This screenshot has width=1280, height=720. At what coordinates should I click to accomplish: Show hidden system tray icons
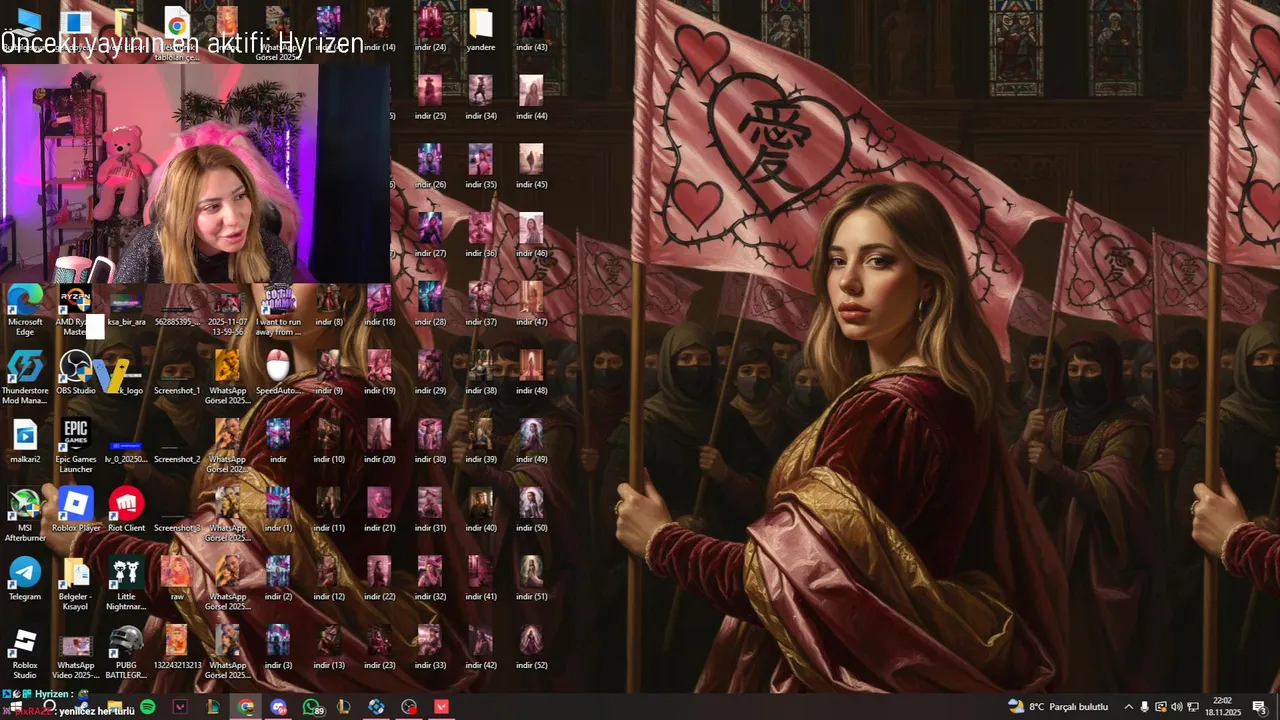[1129, 707]
